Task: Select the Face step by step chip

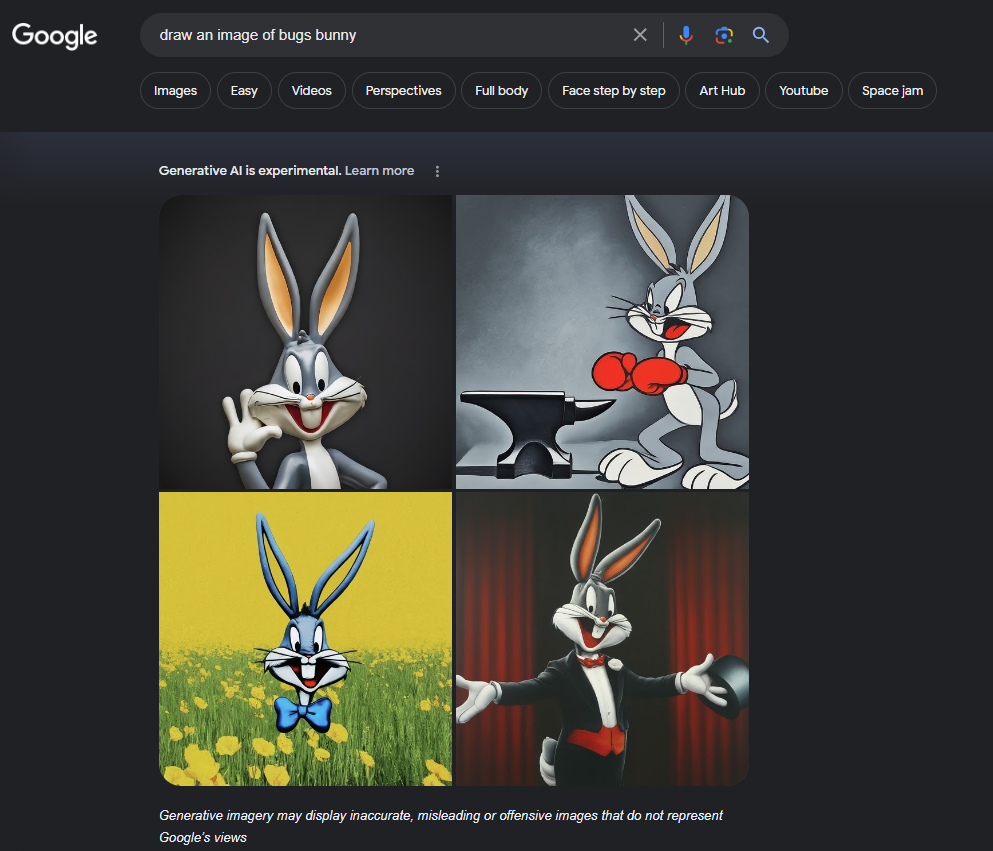Action: click(614, 91)
